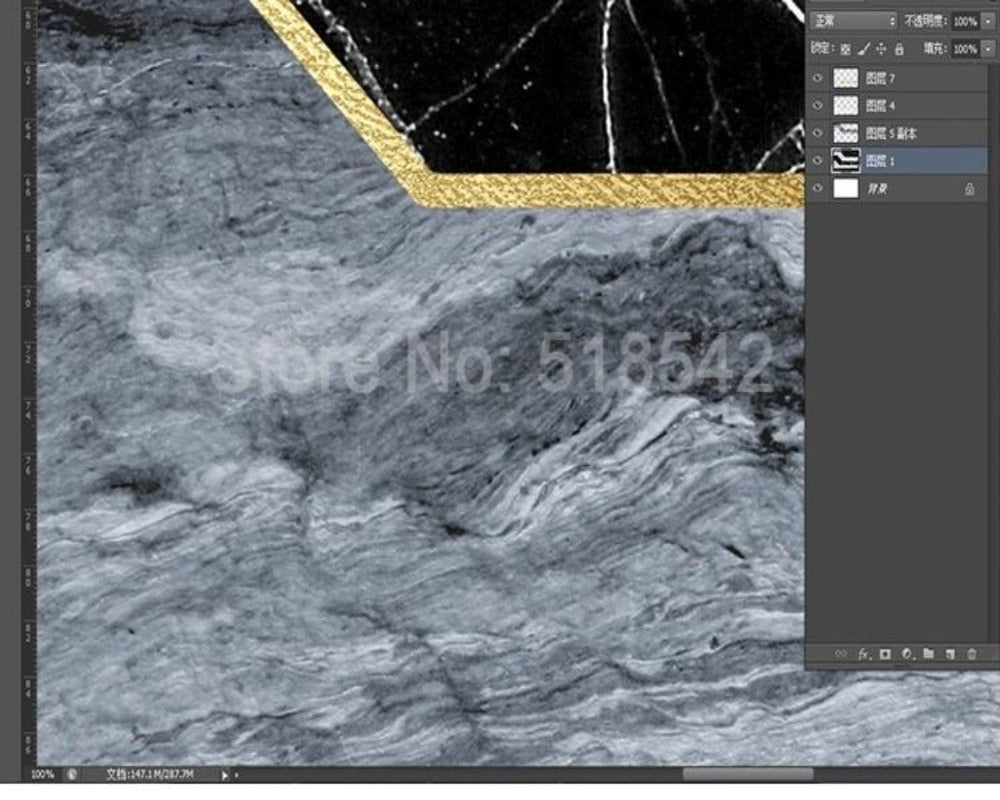Click the lock position icon
This screenshot has height=800, width=1000.
click(880, 48)
